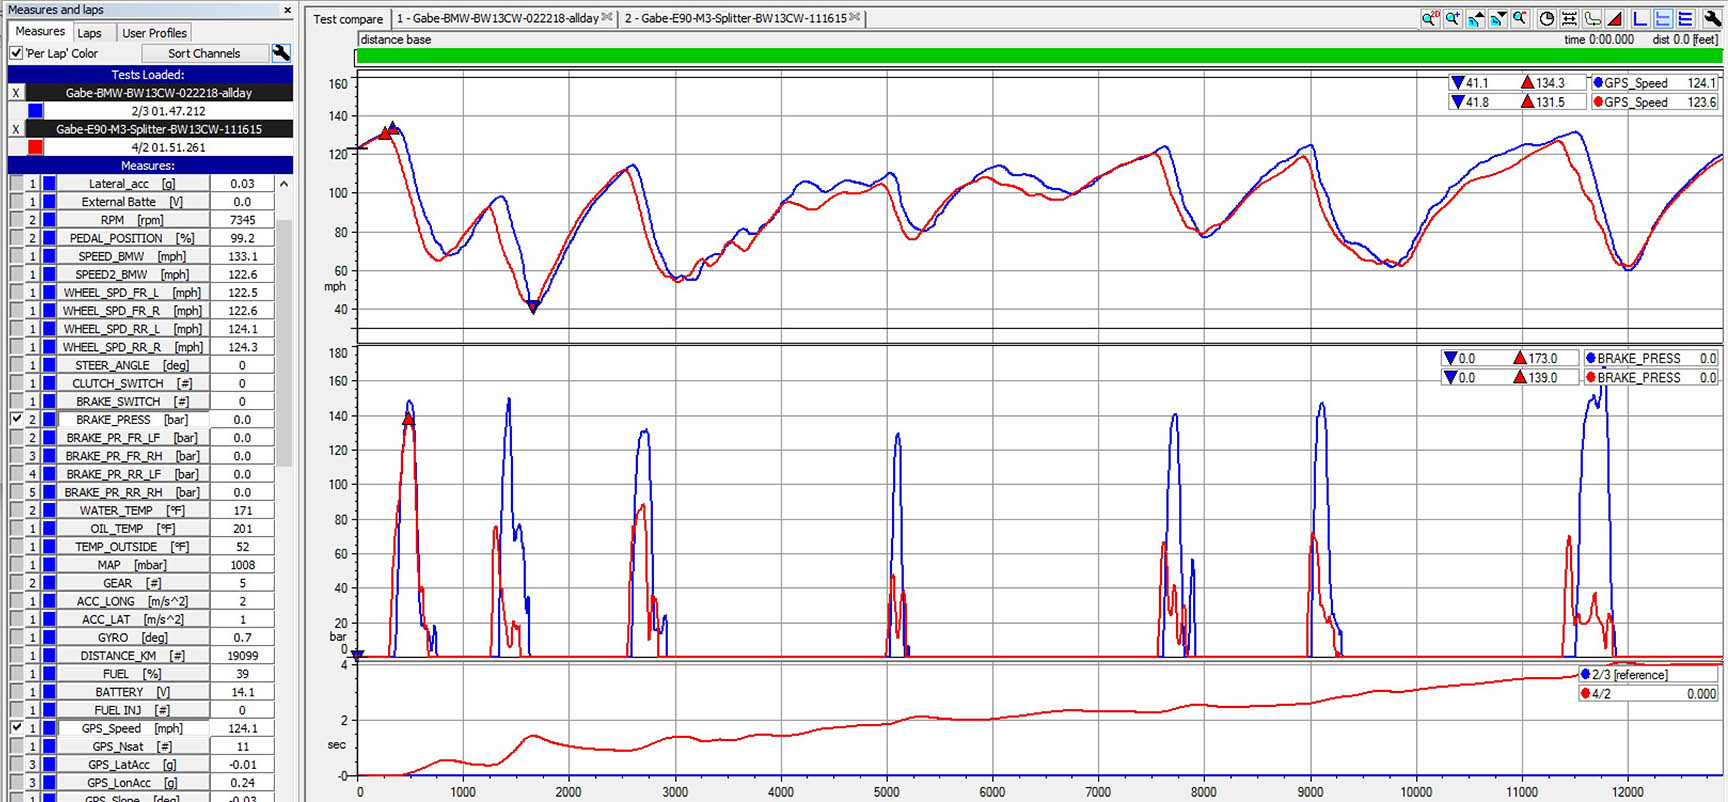The width and height of the screenshot is (1728, 802).
Task: Open the Measures tab
Action: tap(40, 32)
